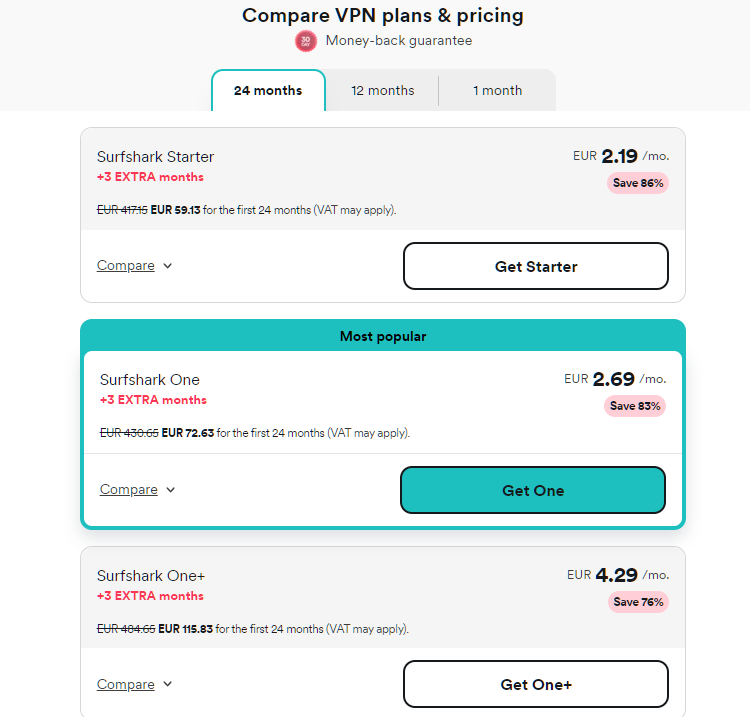Click the Save 76% badge
750x717 pixels.
638,602
